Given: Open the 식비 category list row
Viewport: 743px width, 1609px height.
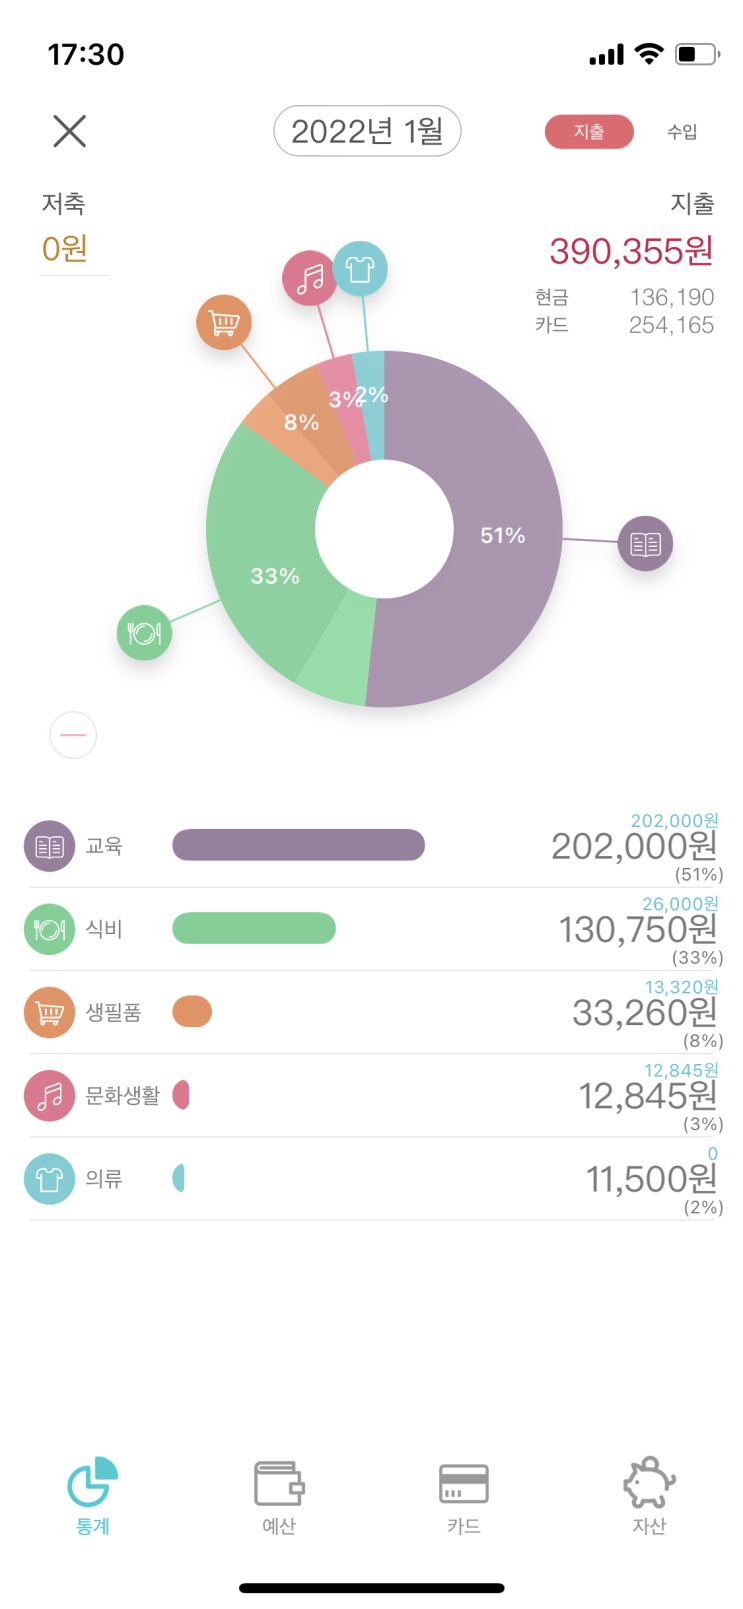Looking at the screenshot, I should point(371,929).
